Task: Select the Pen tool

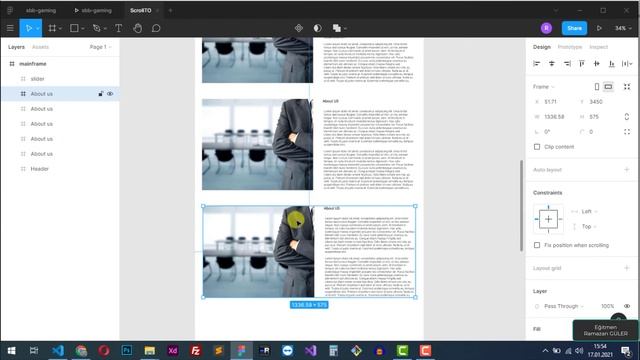Action: [96, 28]
